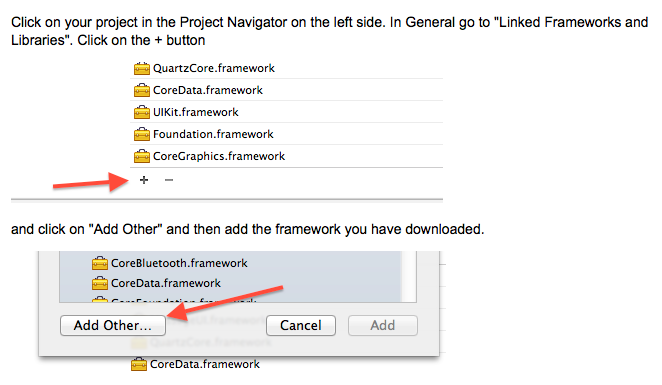Image resolution: width=662 pixels, height=385 pixels.
Task: Highlight the UIKit.framework entry
Action: coord(287,112)
